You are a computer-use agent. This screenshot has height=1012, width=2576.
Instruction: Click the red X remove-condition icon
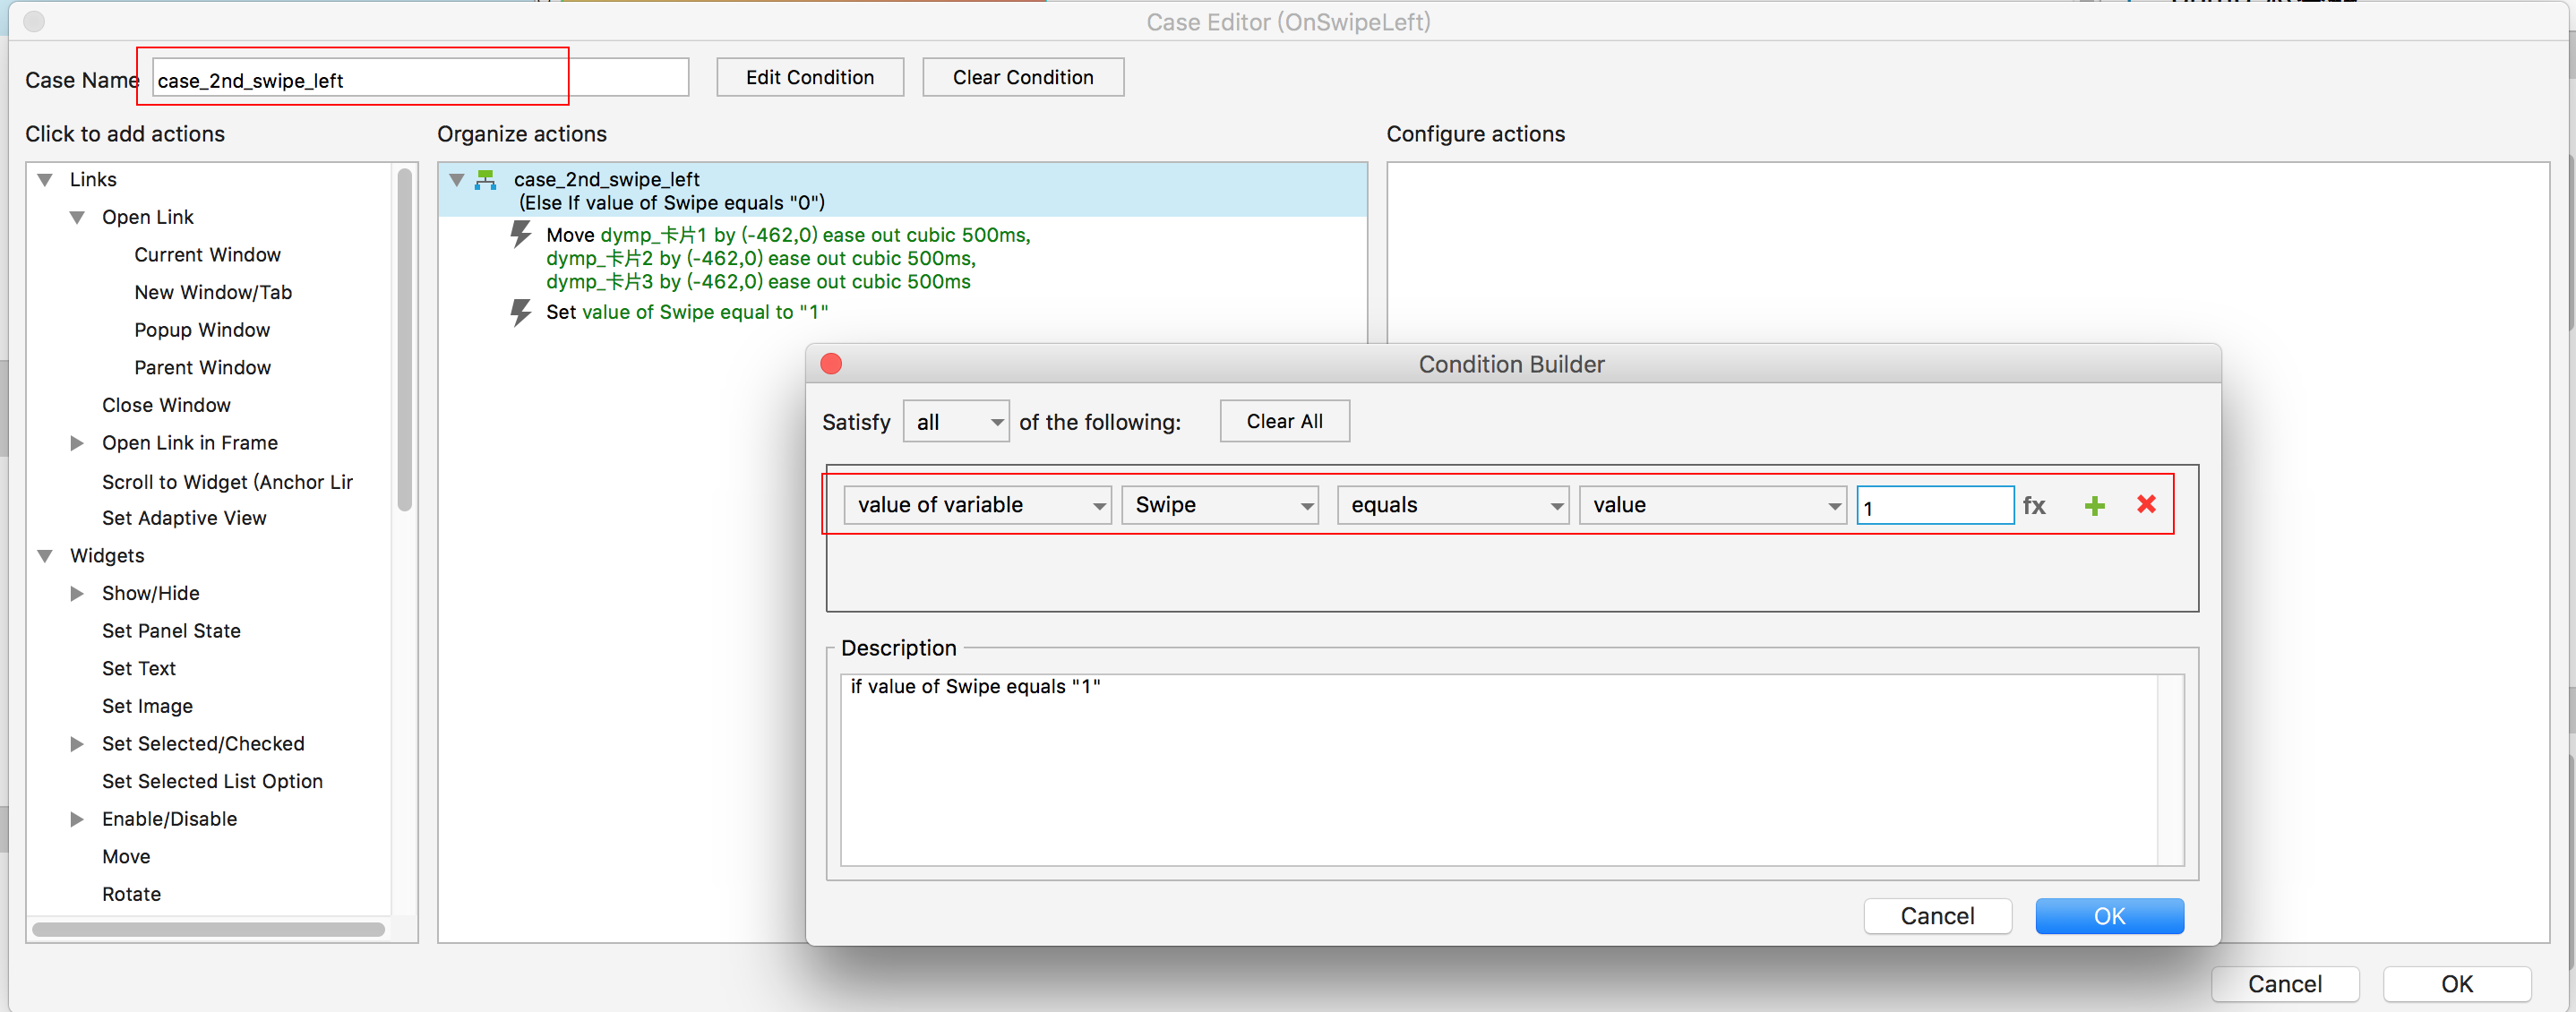(2146, 504)
